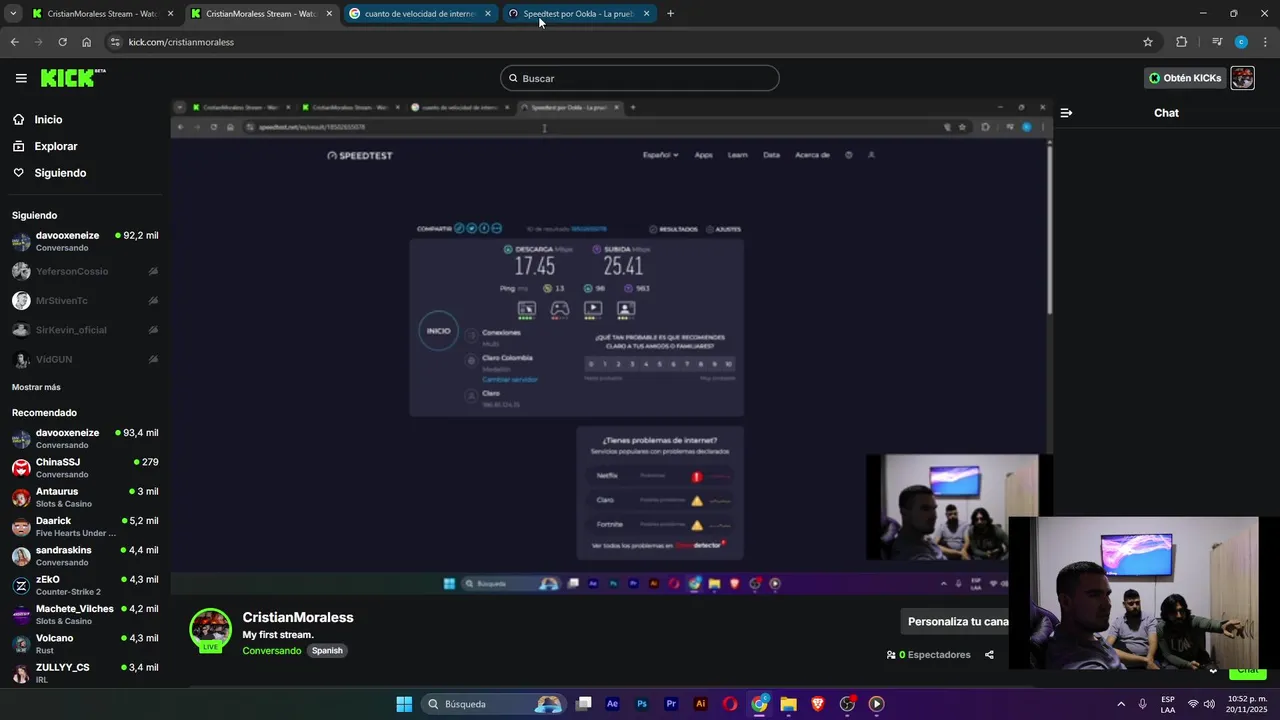
Task: Open the Chrome three-dot menu
Action: 1265,42
